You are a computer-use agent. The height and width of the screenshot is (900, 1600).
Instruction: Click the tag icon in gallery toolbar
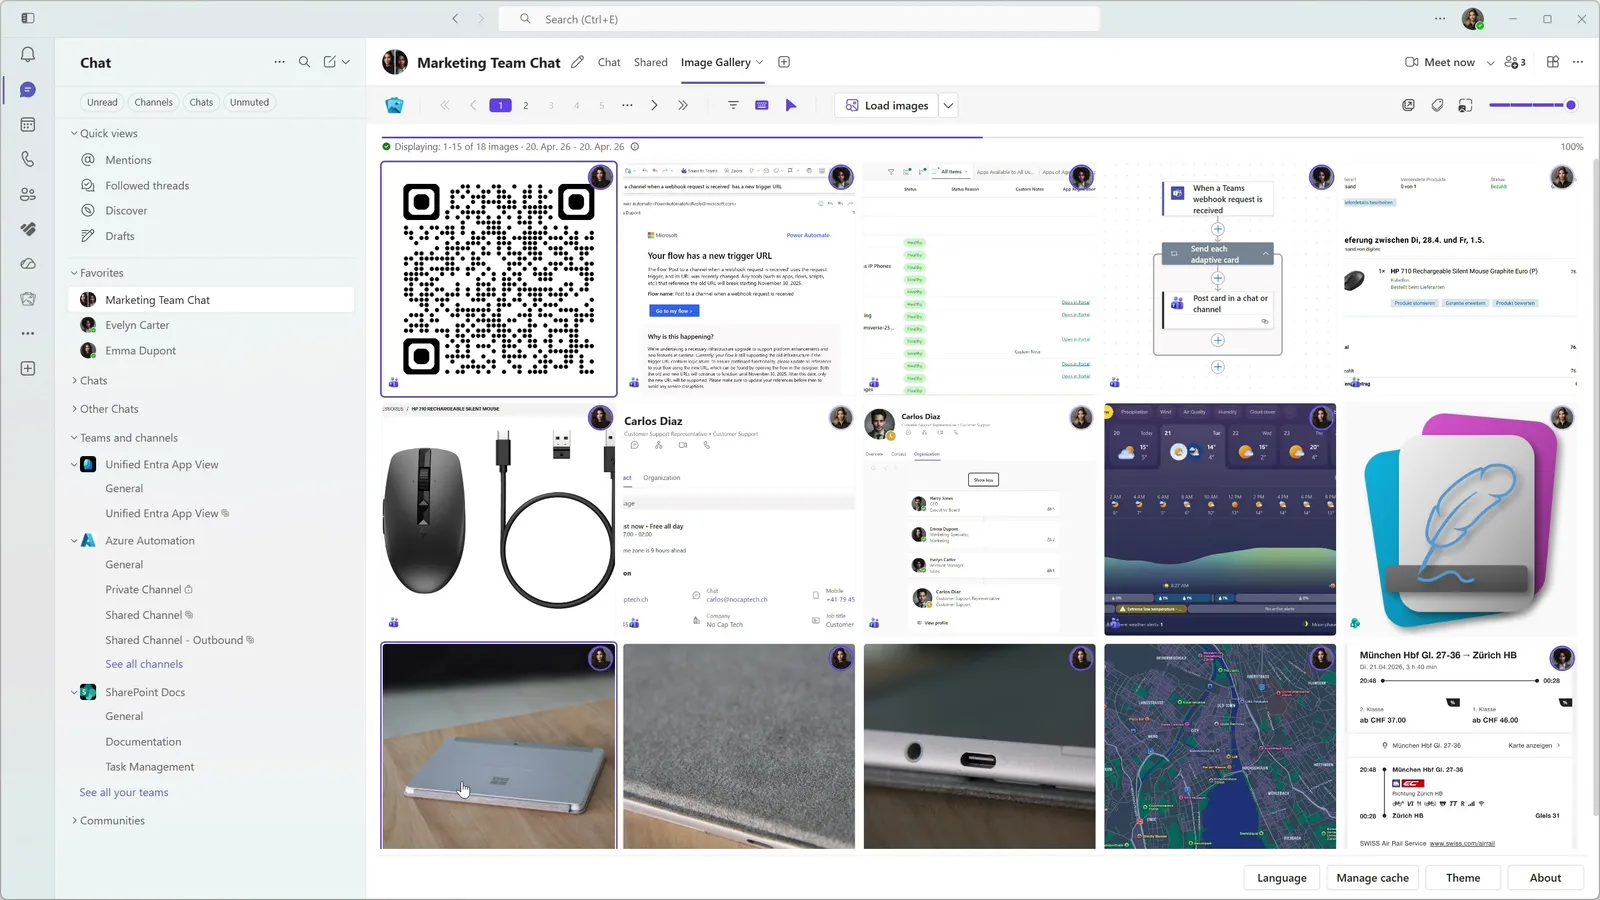(x=1437, y=105)
